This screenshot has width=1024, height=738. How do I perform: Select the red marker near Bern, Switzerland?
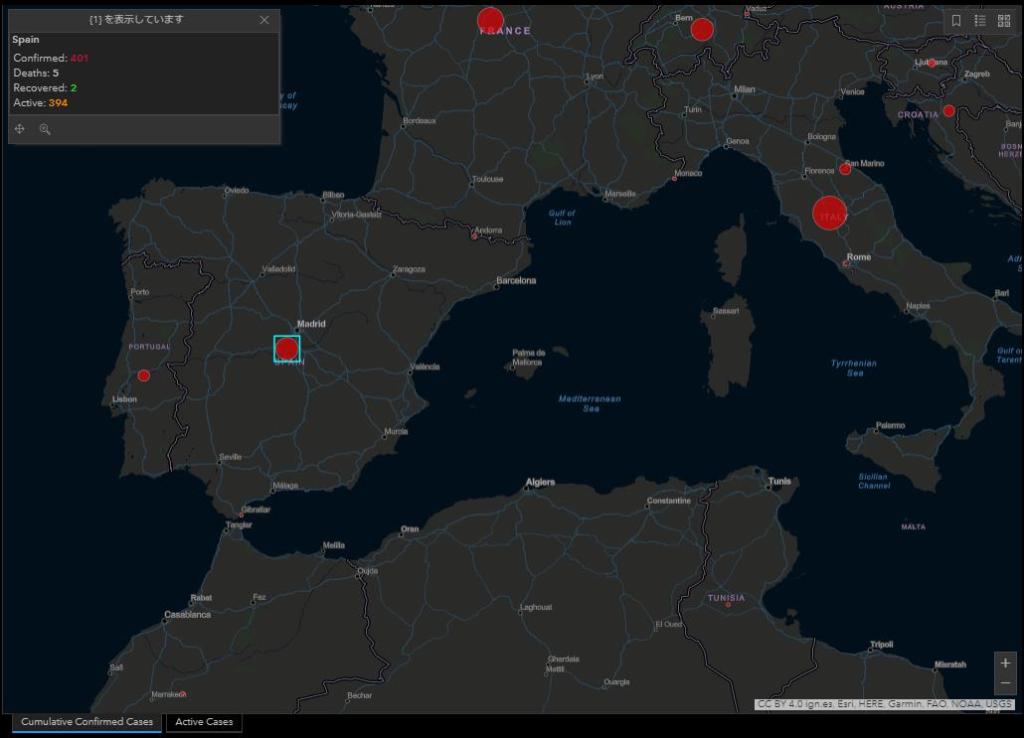coord(702,30)
